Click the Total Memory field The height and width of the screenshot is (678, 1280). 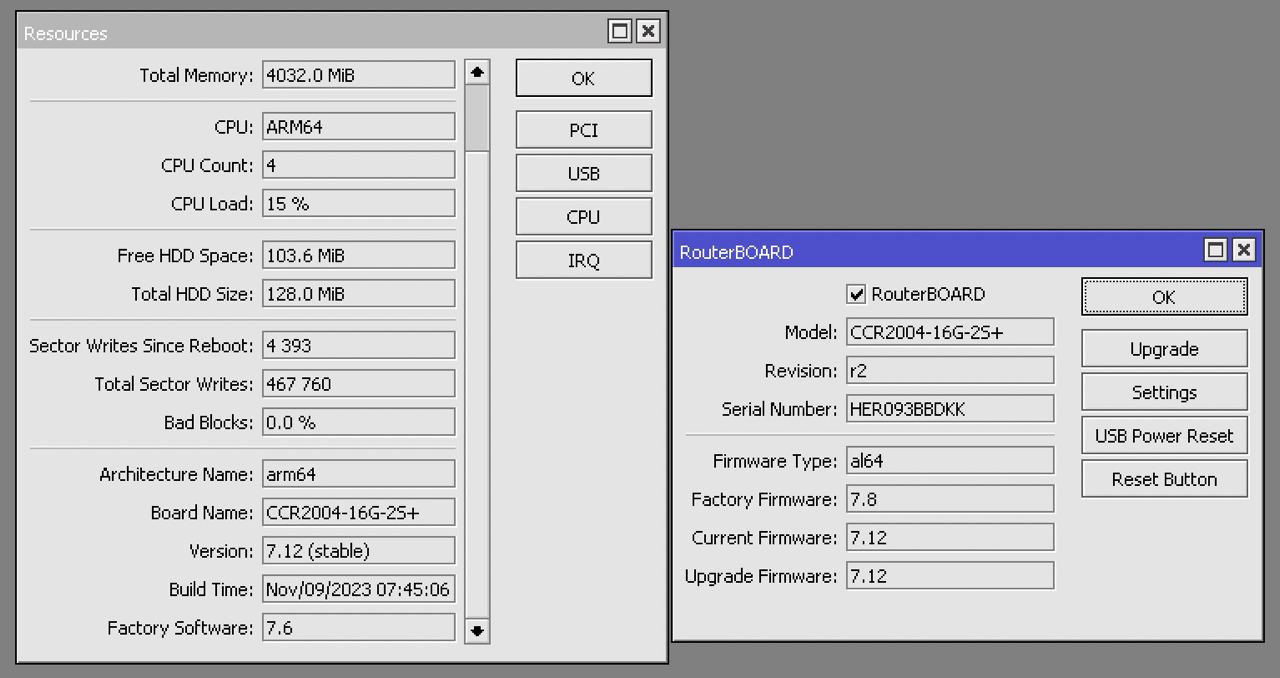(x=359, y=75)
